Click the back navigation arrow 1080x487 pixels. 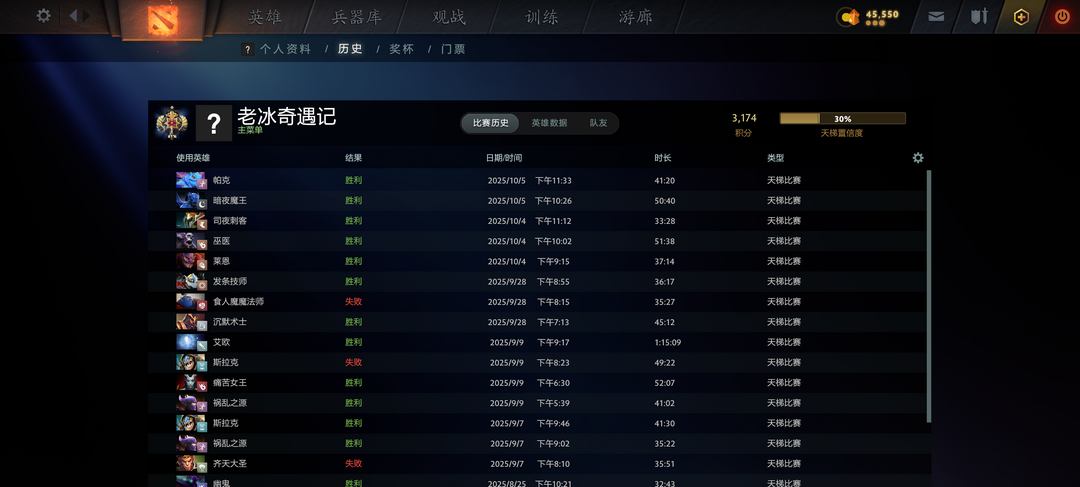tap(72, 16)
